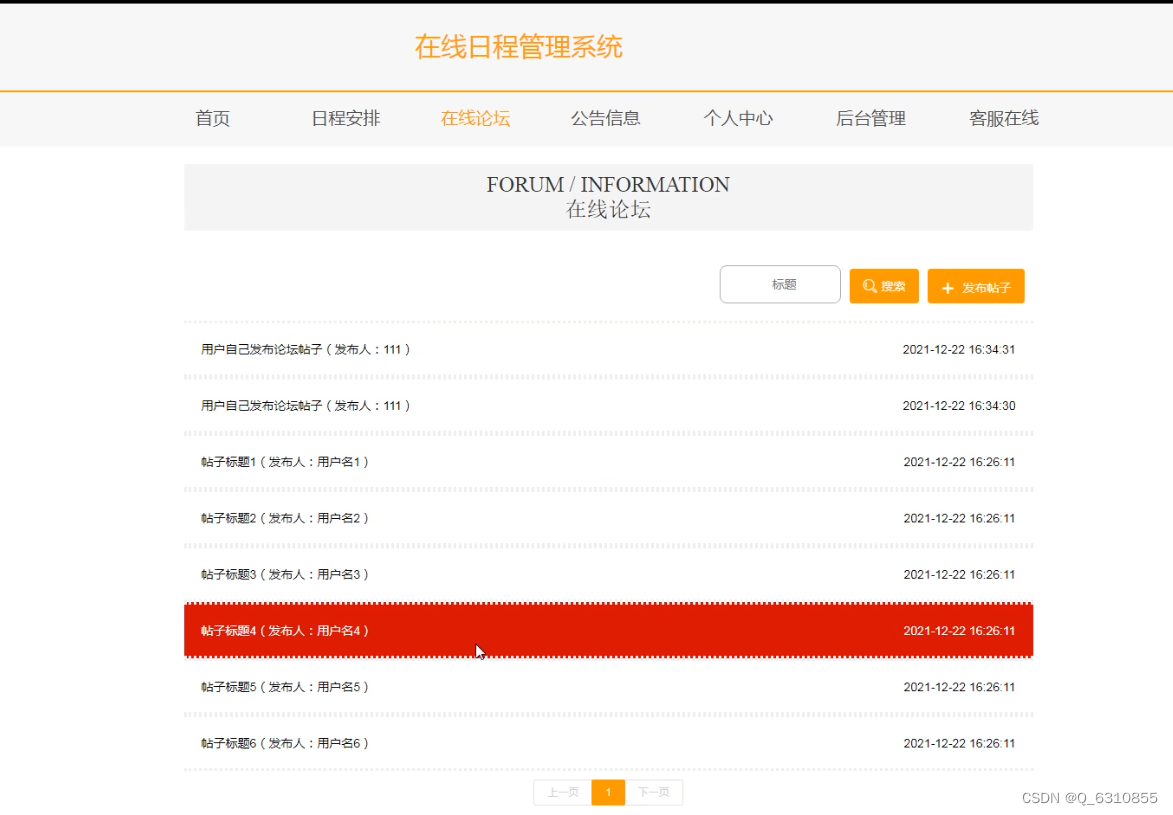Open the post 帖子标题1 by 用户名1

point(283,461)
